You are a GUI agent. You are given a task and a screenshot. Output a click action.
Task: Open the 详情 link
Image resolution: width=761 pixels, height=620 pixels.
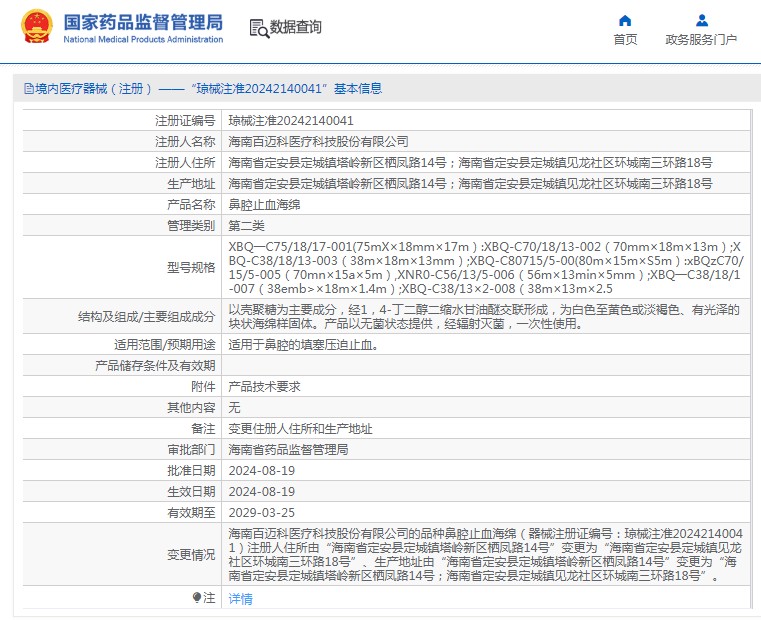[240, 599]
